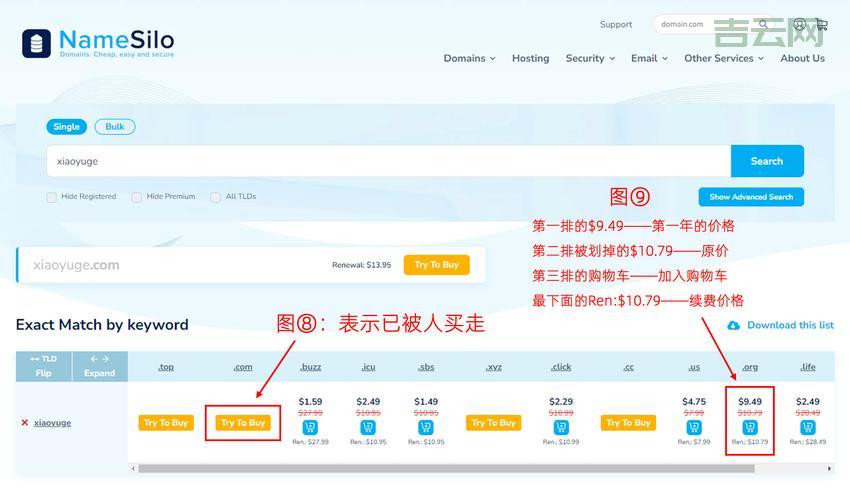Image resolution: width=850 pixels, height=500 pixels.
Task: Expand the Email menu
Action: [649, 58]
